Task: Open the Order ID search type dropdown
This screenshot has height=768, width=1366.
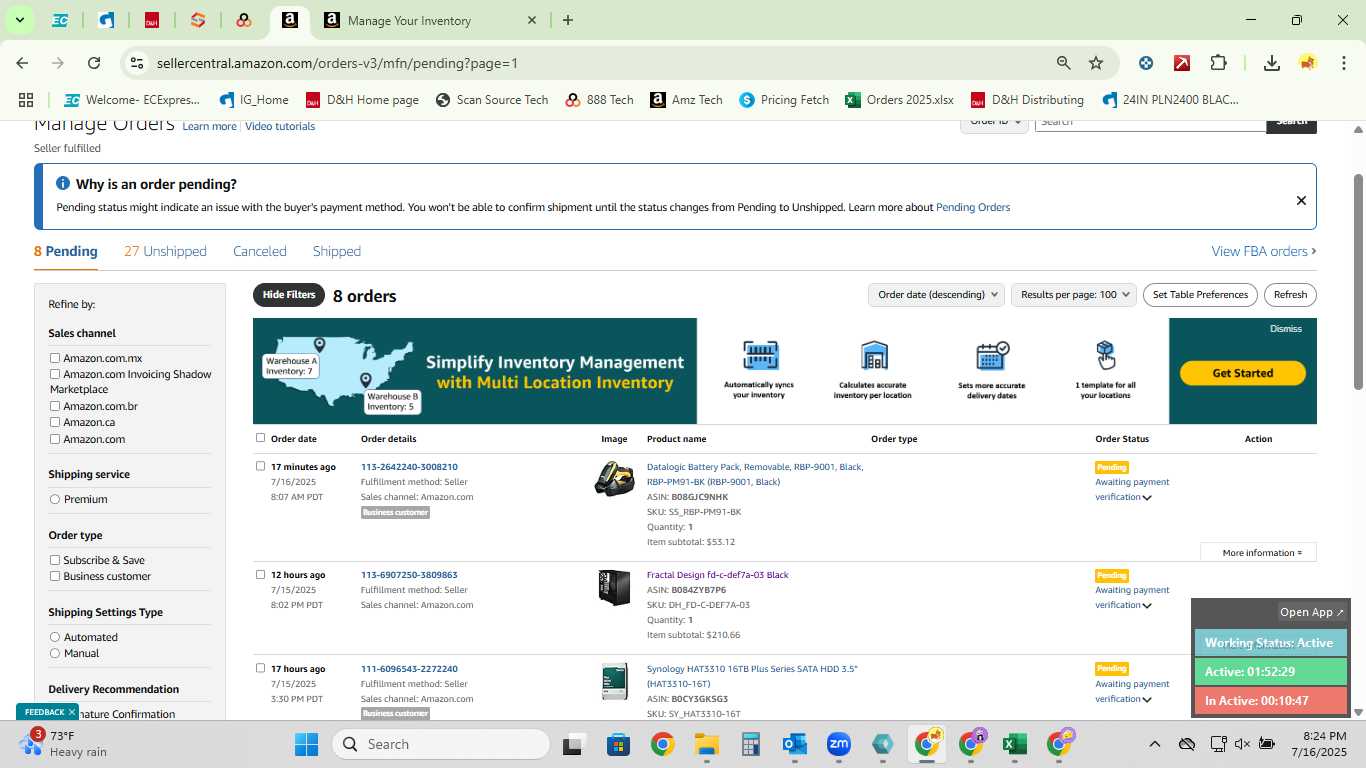Action: click(994, 122)
